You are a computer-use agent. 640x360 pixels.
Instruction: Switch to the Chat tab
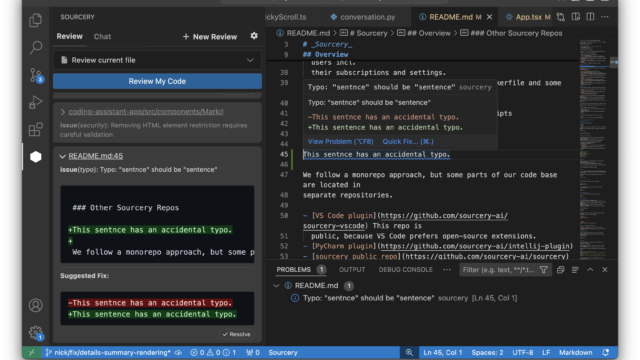click(x=102, y=36)
